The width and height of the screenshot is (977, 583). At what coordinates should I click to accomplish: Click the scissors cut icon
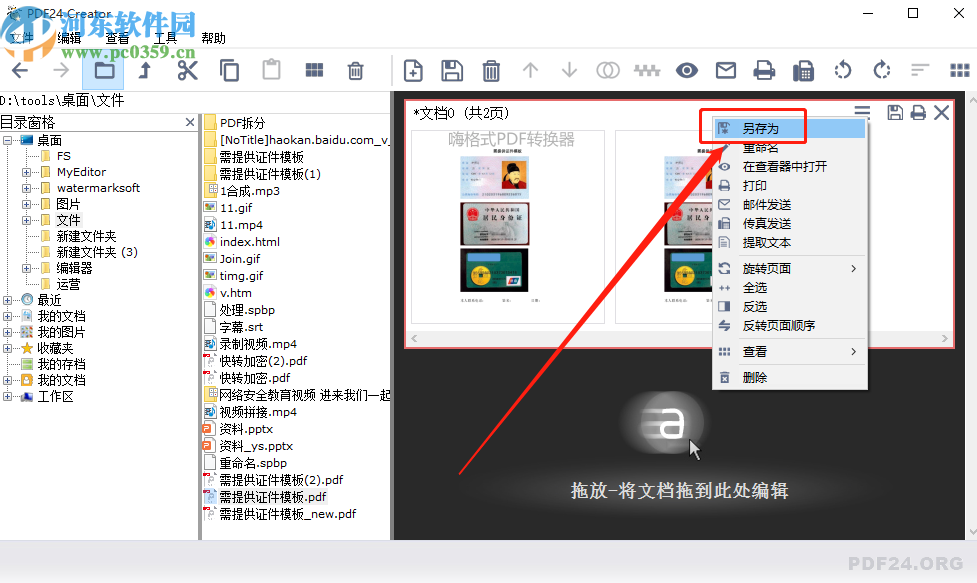tap(188, 70)
